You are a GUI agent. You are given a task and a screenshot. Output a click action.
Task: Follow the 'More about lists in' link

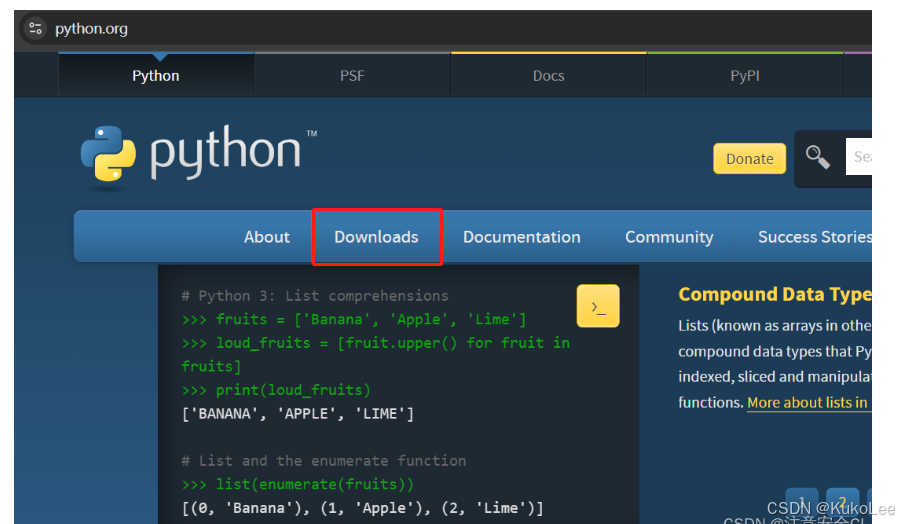click(807, 402)
